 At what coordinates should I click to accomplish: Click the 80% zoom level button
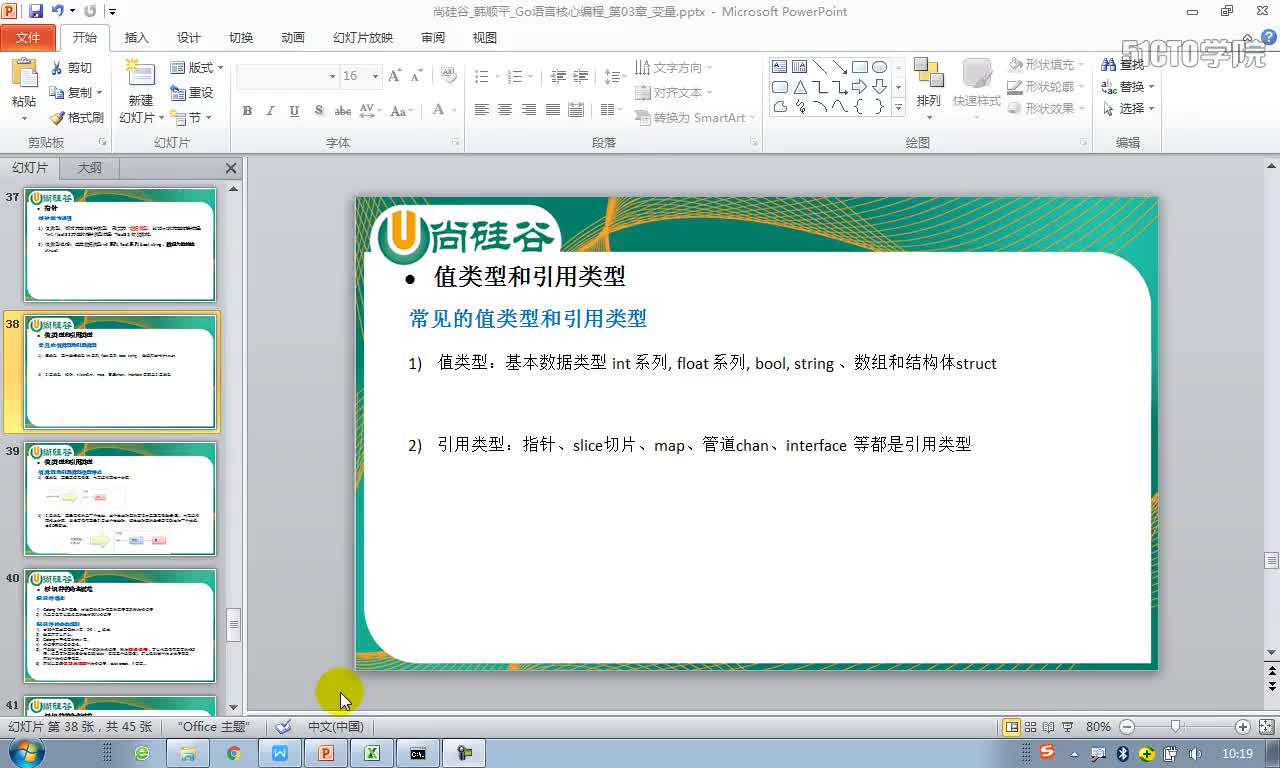click(x=1098, y=727)
